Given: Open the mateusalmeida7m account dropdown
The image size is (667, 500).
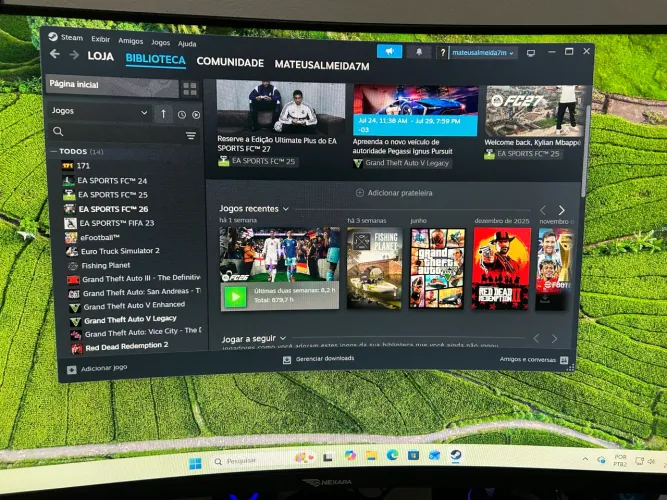Looking at the screenshot, I should tap(483, 53).
